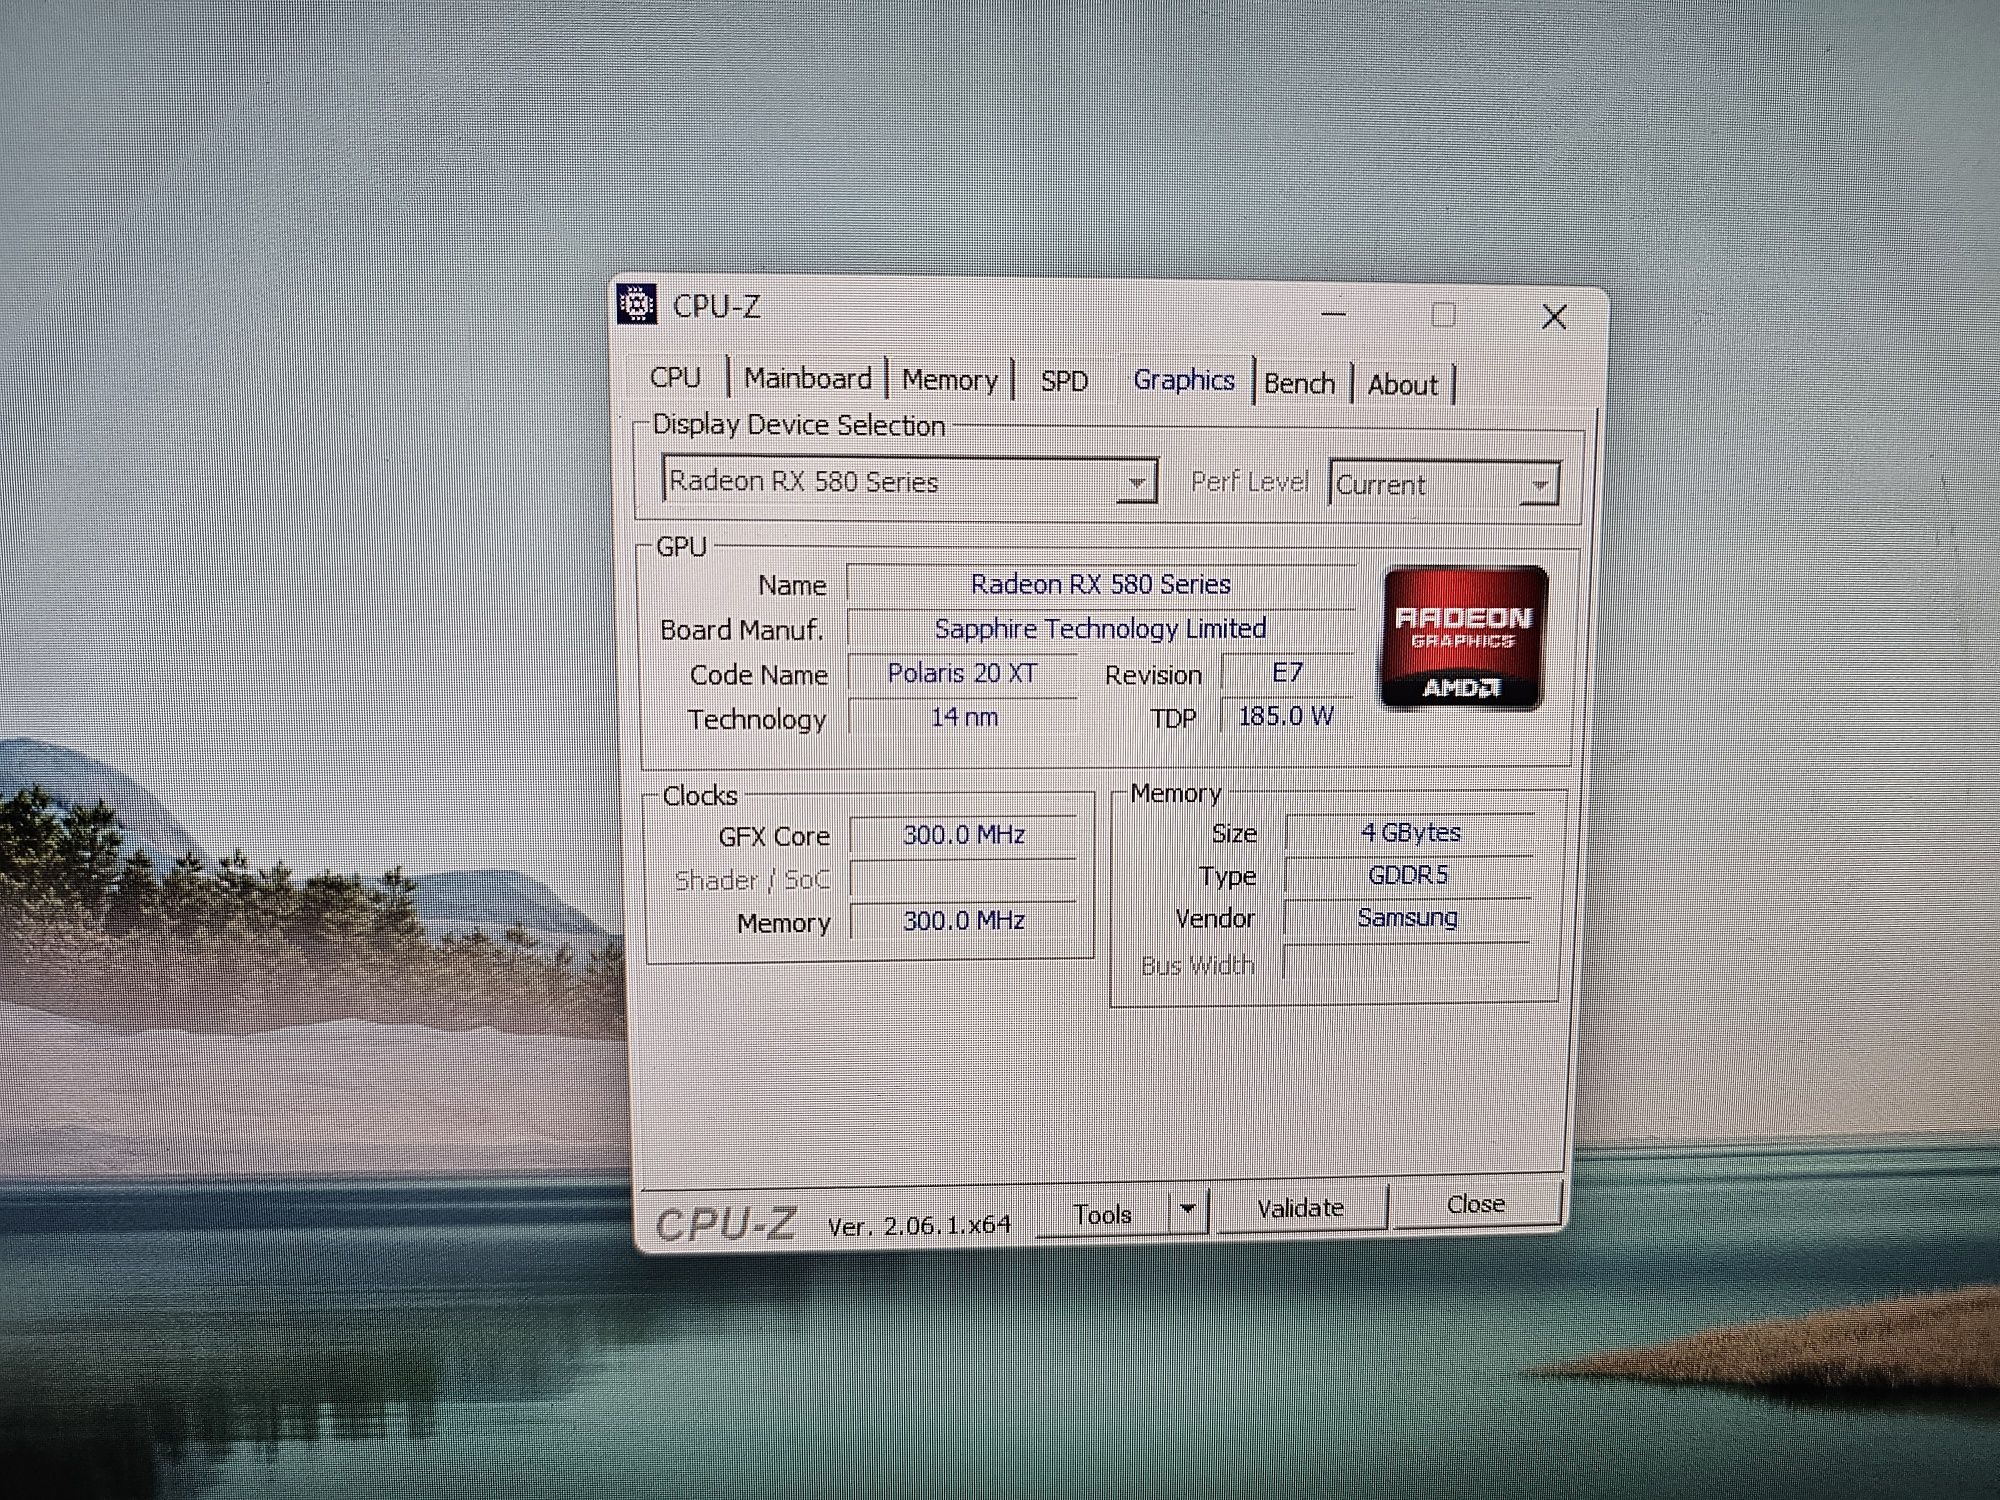Viewport: 2000px width, 1500px height.
Task: Click the version text Ver. 2.06.1.x64
Action: tap(919, 1225)
